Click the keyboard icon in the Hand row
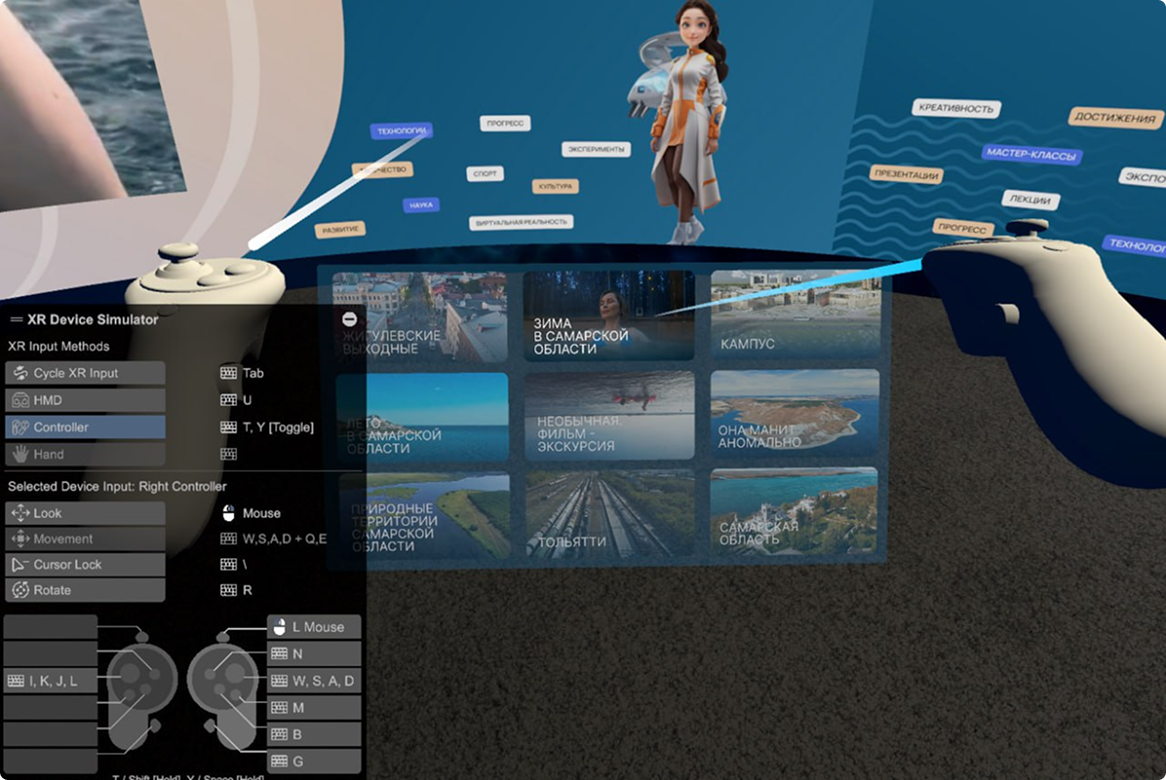Viewport: 1166px width, 780px height. pyautogui.click(x=228, y=454)
